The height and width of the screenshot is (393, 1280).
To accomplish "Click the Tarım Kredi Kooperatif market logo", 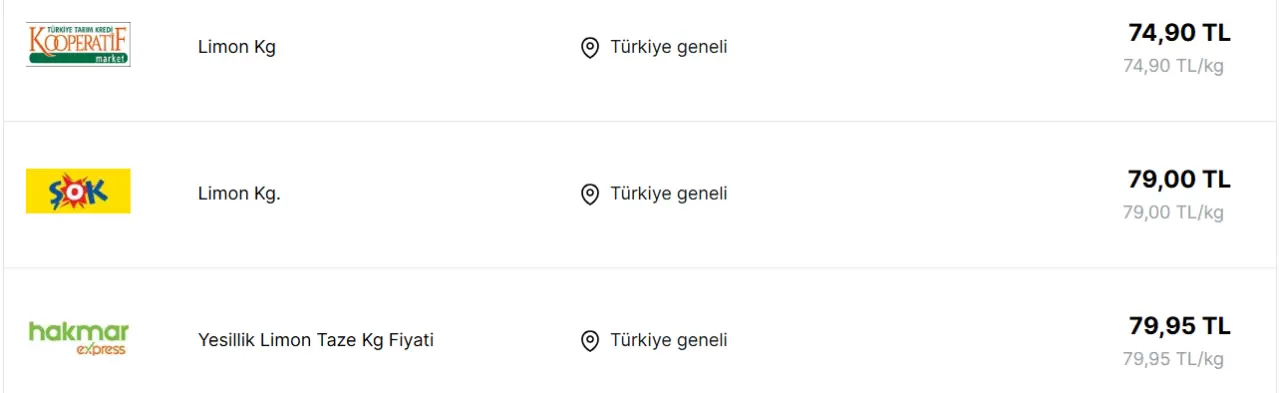I will tap(78, 45).
